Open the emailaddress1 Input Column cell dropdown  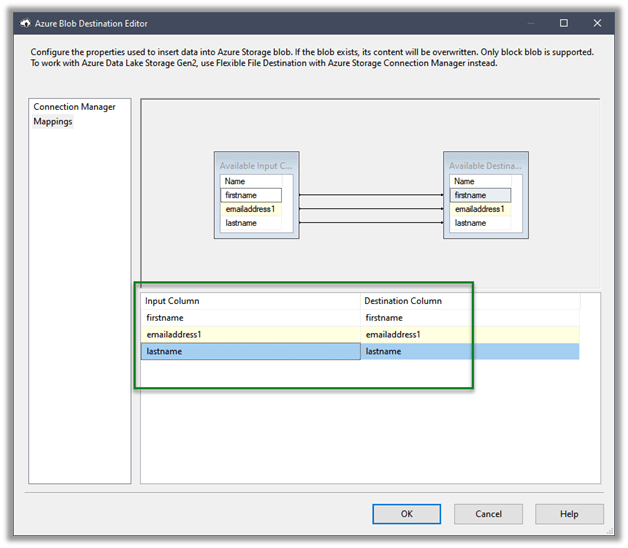click(250, 335)
